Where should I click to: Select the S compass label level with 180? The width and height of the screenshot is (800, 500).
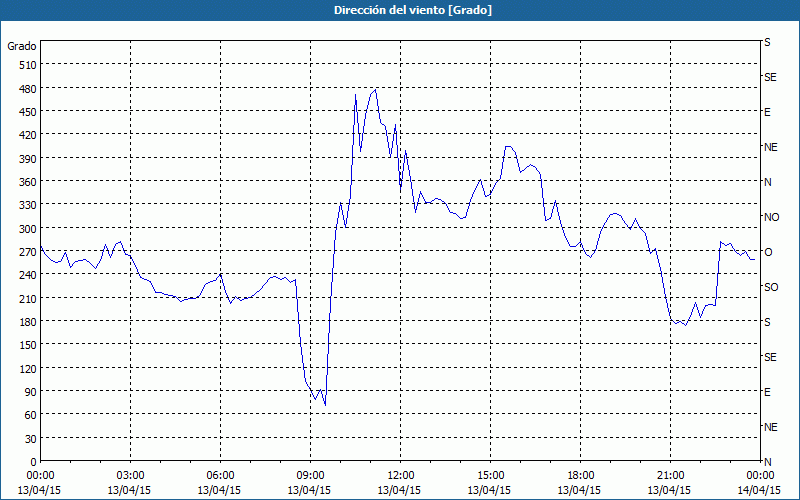click(x=767, y=322)
